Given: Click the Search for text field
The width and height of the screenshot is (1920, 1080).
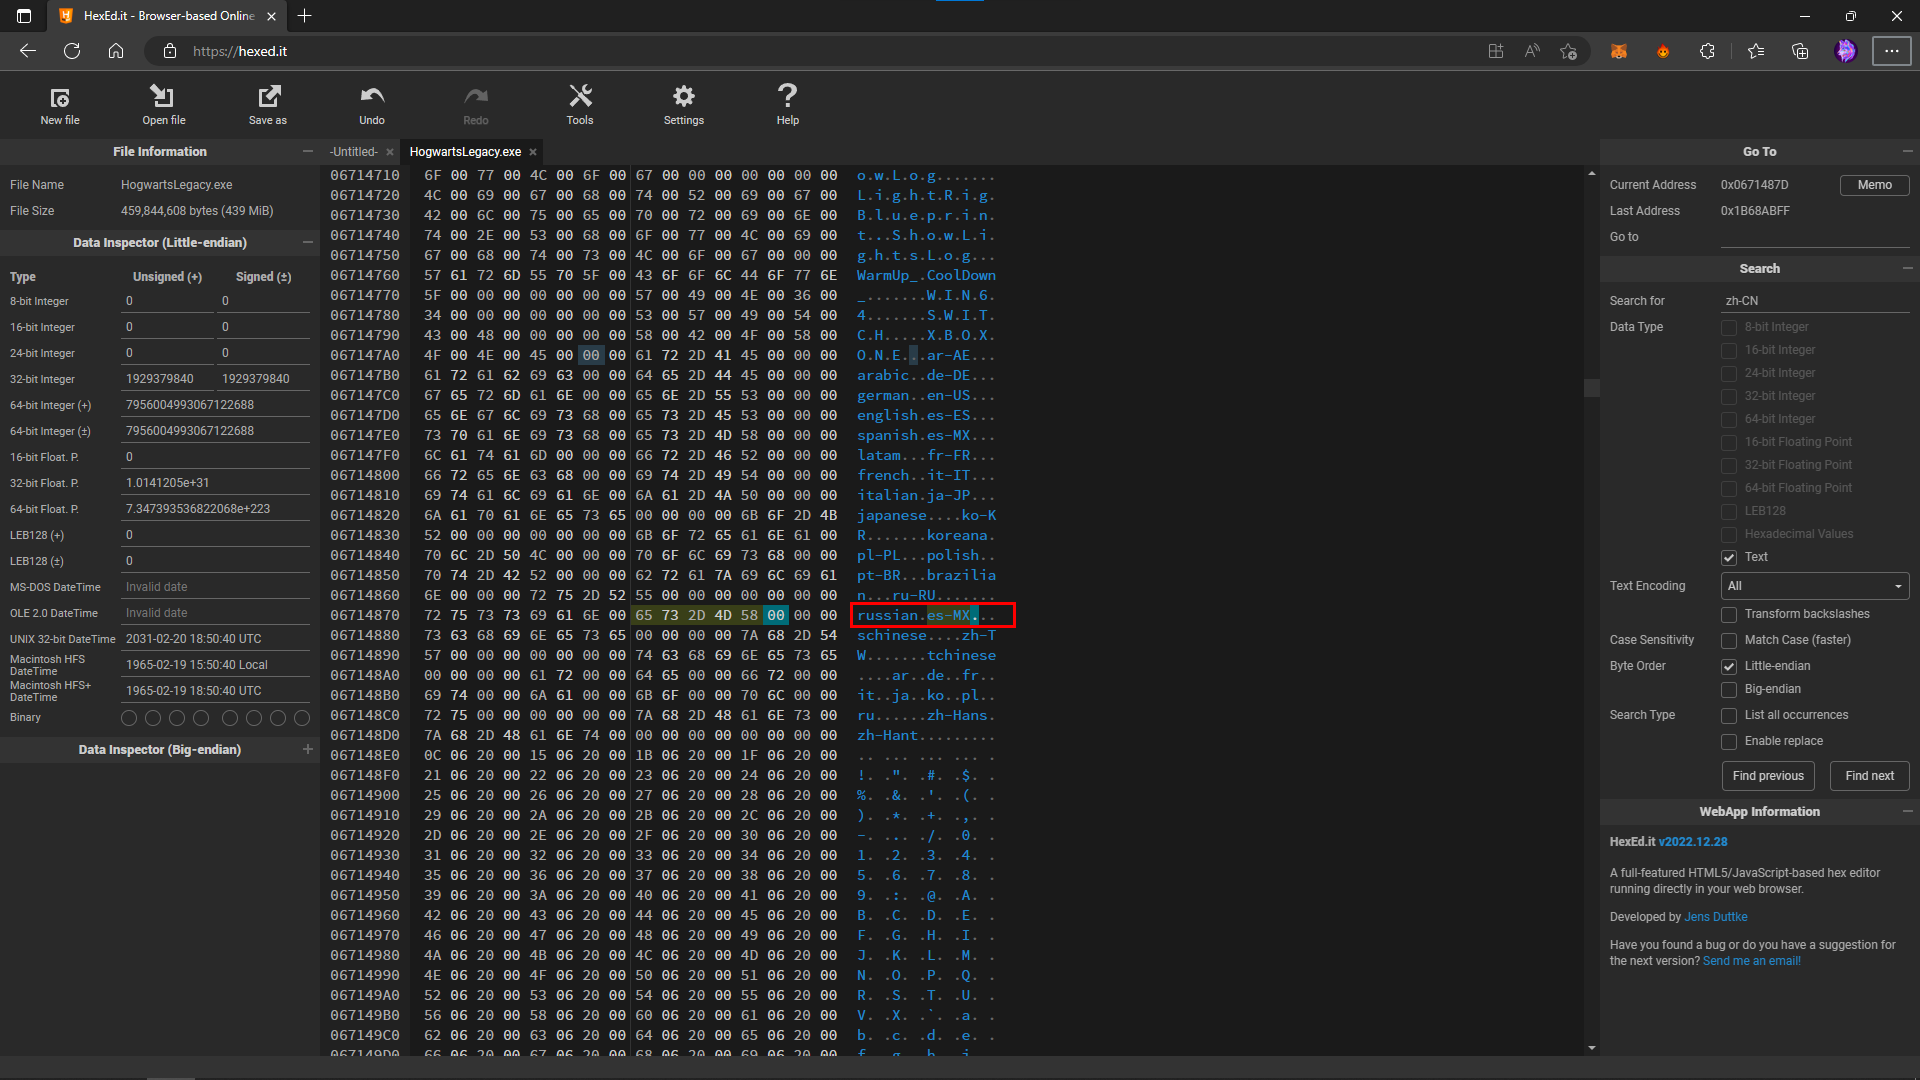Looking at the screenshot, I should pos(1815,301).
